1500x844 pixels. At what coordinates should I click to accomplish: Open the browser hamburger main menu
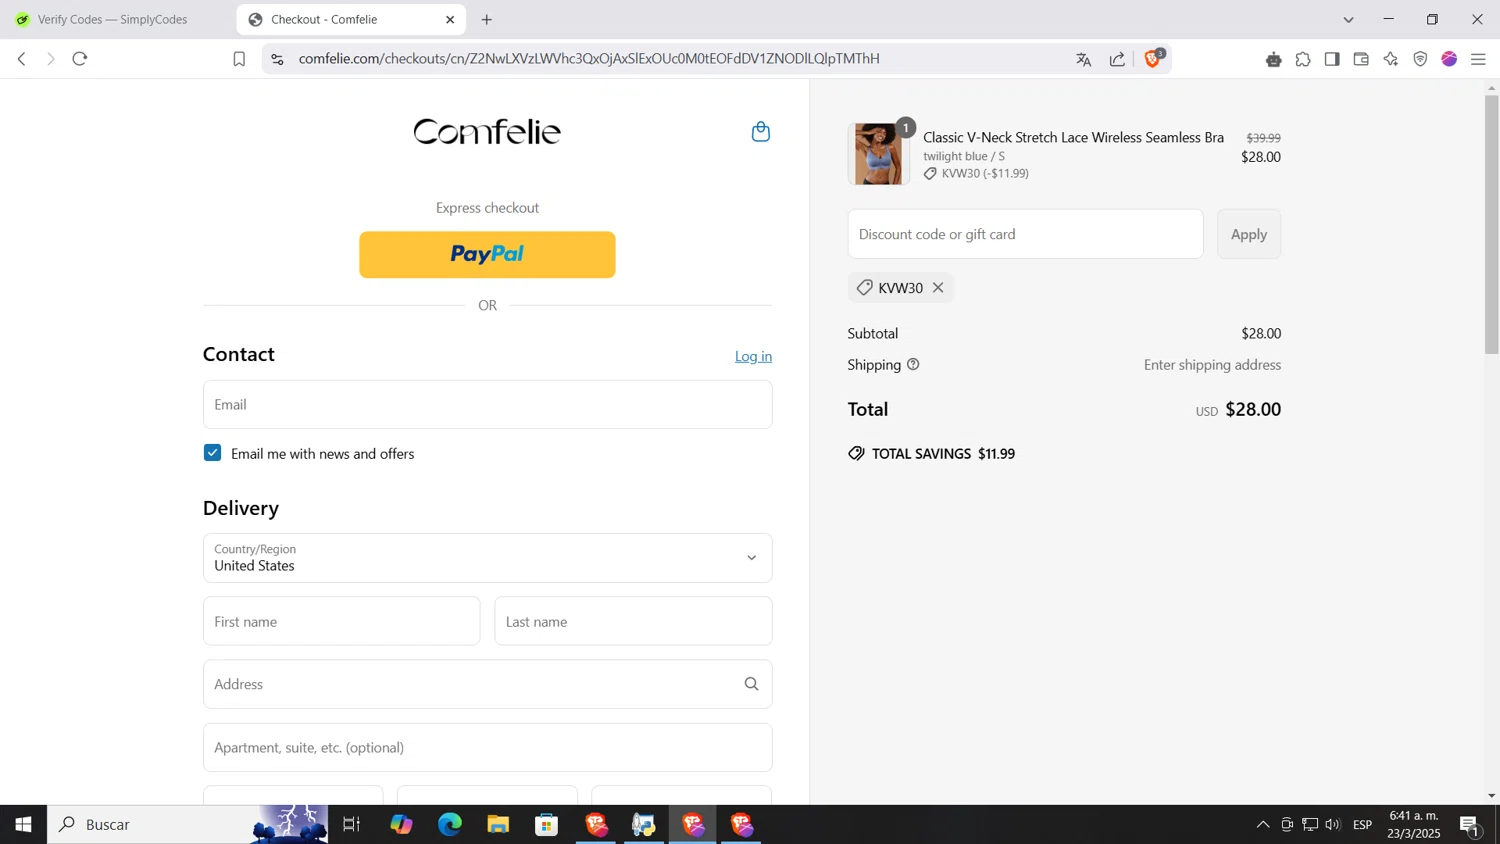[1479, 59]
